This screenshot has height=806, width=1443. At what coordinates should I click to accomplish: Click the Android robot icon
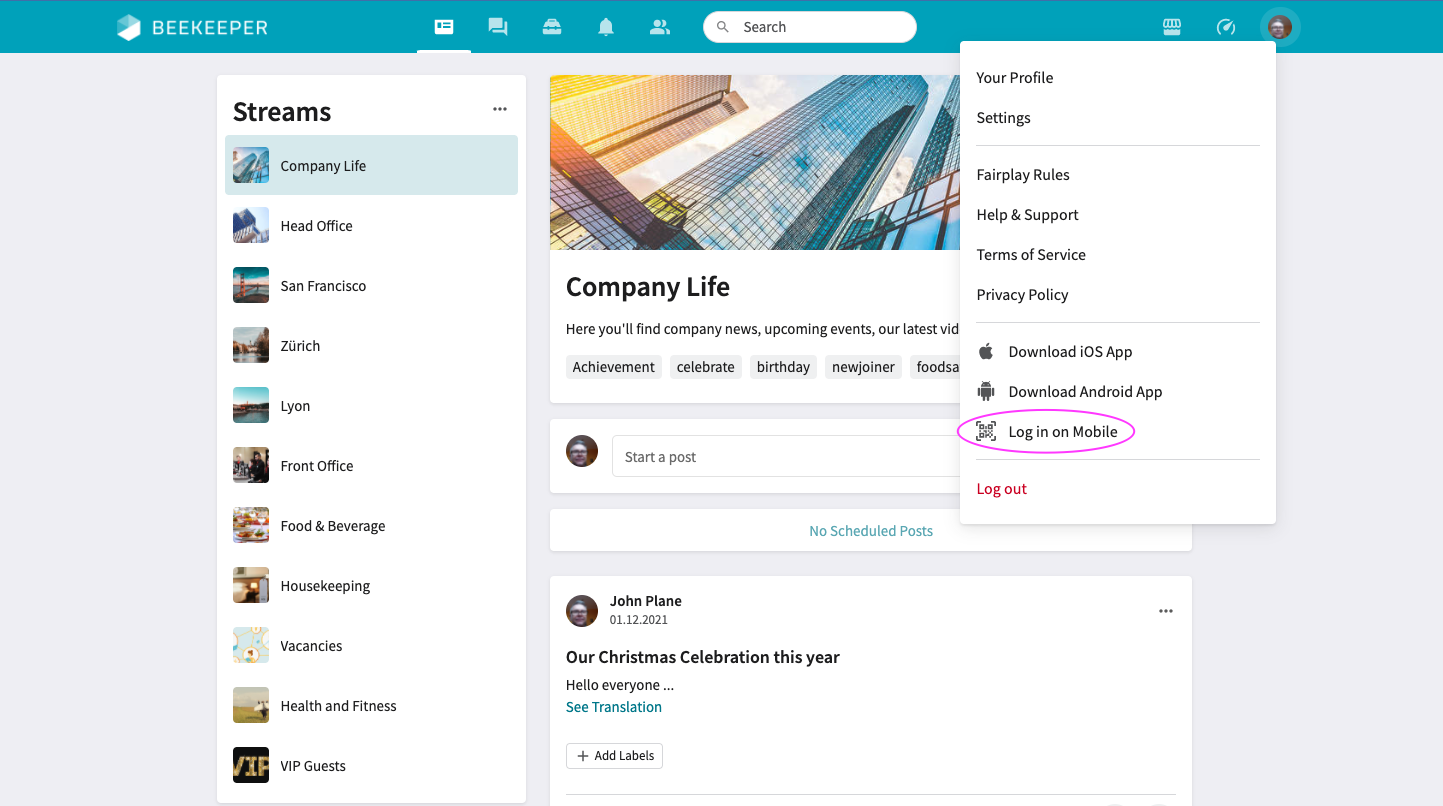coord(986,392)
